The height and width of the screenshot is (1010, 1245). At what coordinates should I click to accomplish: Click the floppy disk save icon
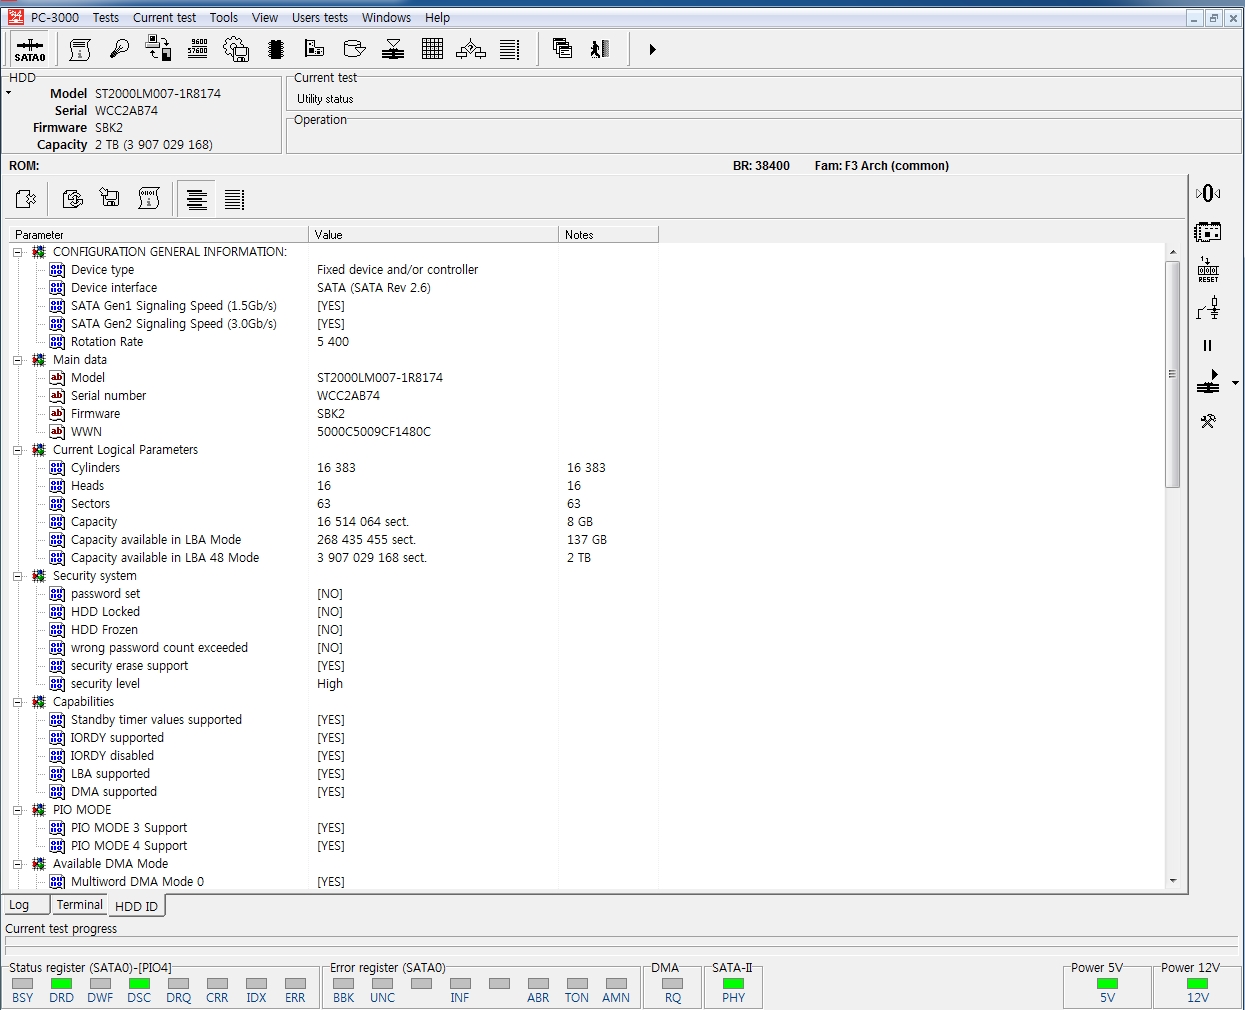[110, 199]
